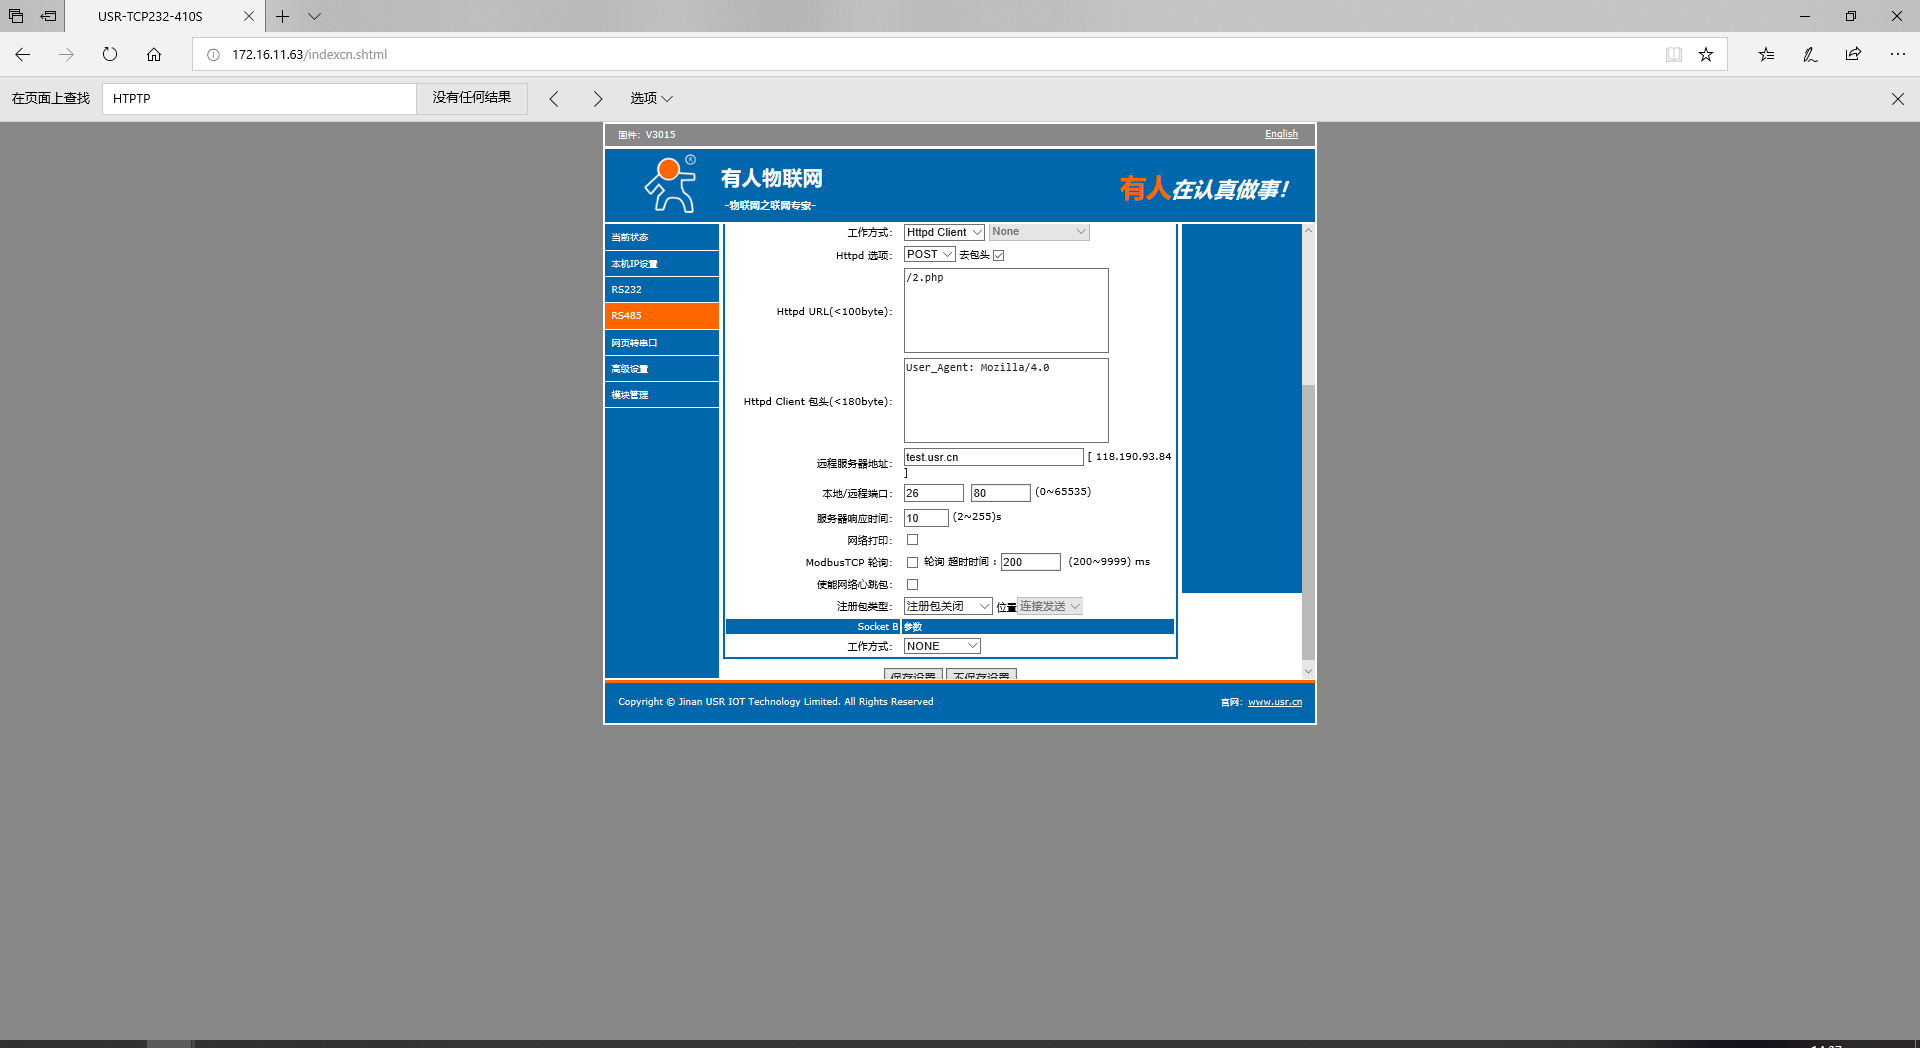Open the 注册包关闭 type dropdown
Image resolution: width=1920 pixels, height=1048 pixels.
click(947, 606)
